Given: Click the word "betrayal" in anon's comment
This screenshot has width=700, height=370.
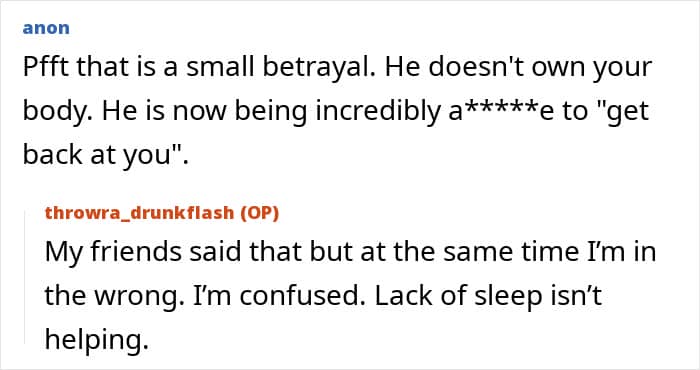Looking at the screenshot, I should pyautogui.click(x=319, y=68).
